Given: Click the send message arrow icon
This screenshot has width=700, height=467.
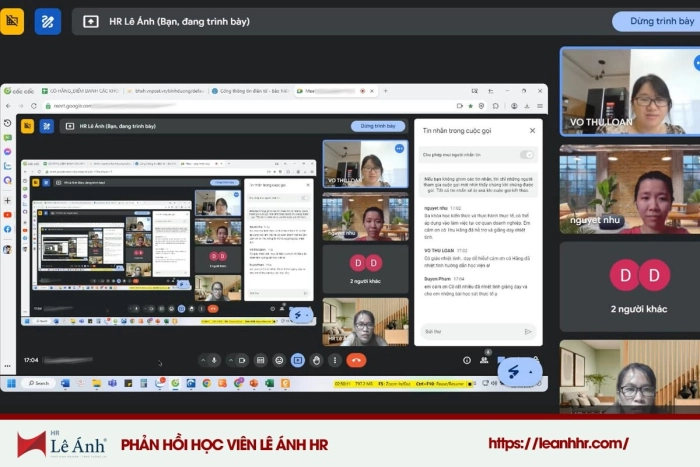Looking at the screenshot, I should (x=528, y=331).
